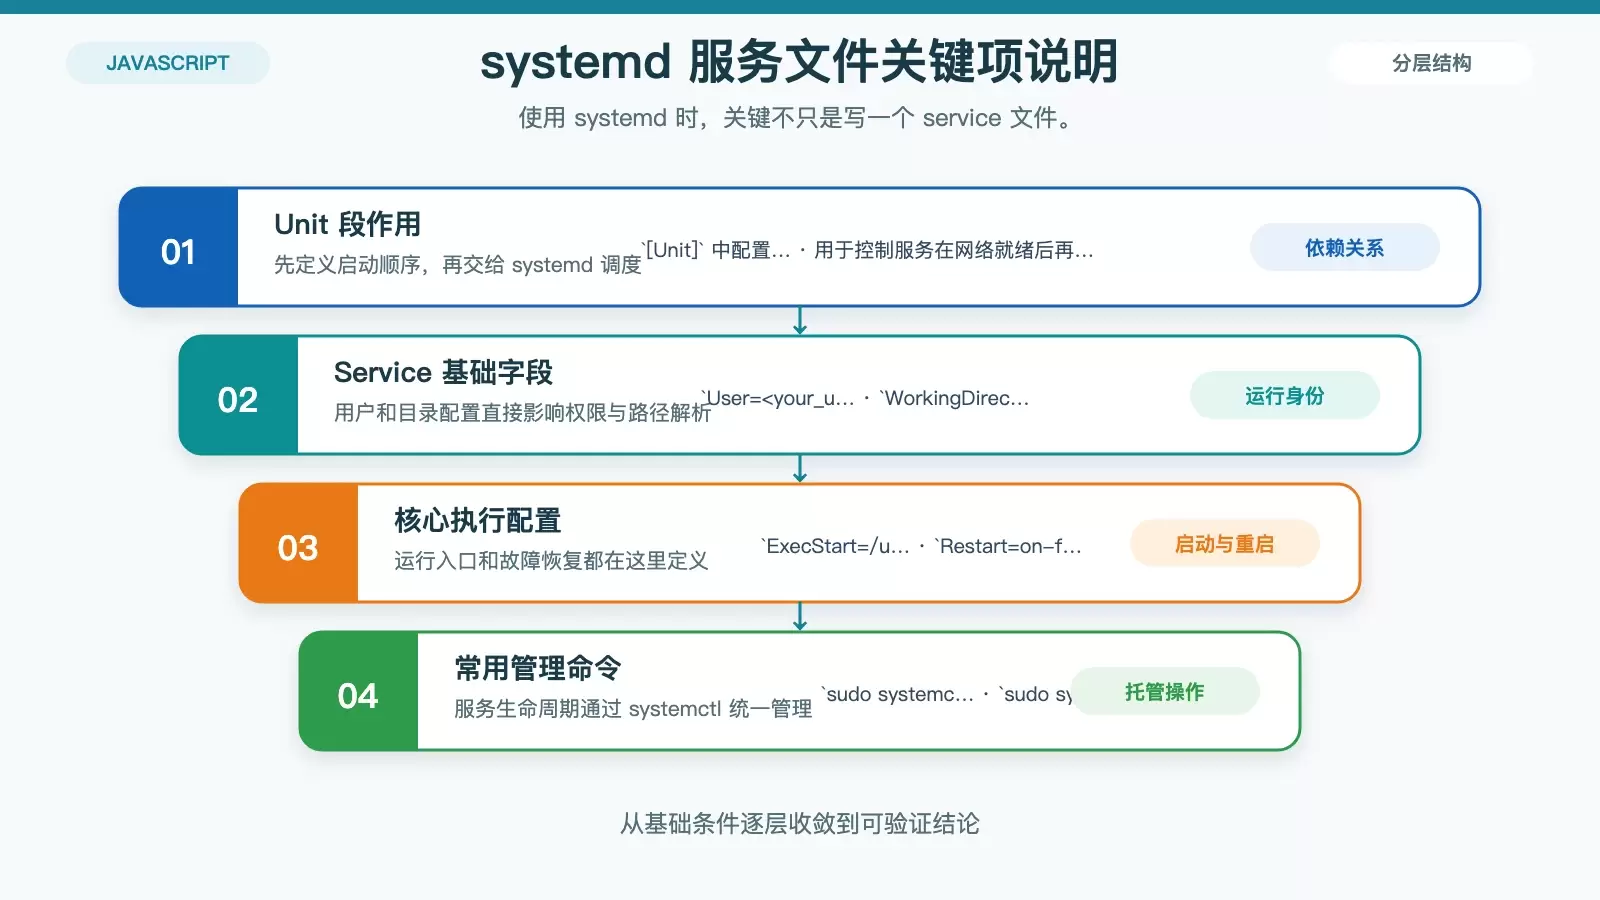Image resolution: width=1600 pixels, height=900 pixels.
Task: Click the 运行身份 tag
Action: point(1284,395)
